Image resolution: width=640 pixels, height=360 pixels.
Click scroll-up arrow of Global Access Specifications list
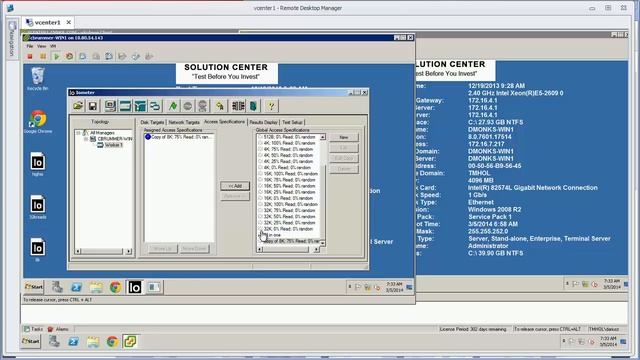pyautogui.click(x=322, y=137)
